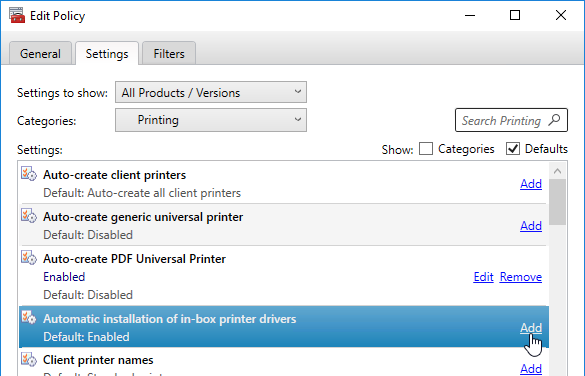Select the Settings tab
Viewport: 585px width, 376px height.
(107, 53)
